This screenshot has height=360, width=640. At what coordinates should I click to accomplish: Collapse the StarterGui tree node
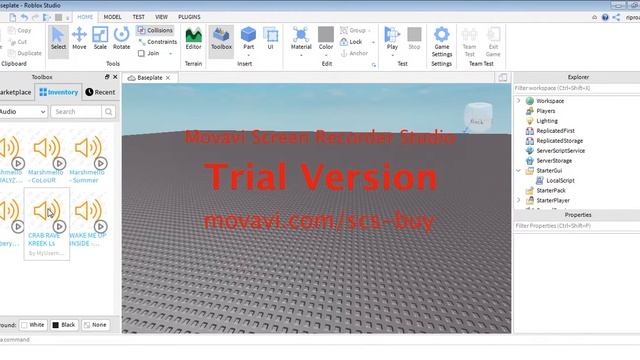pos(519,171)
